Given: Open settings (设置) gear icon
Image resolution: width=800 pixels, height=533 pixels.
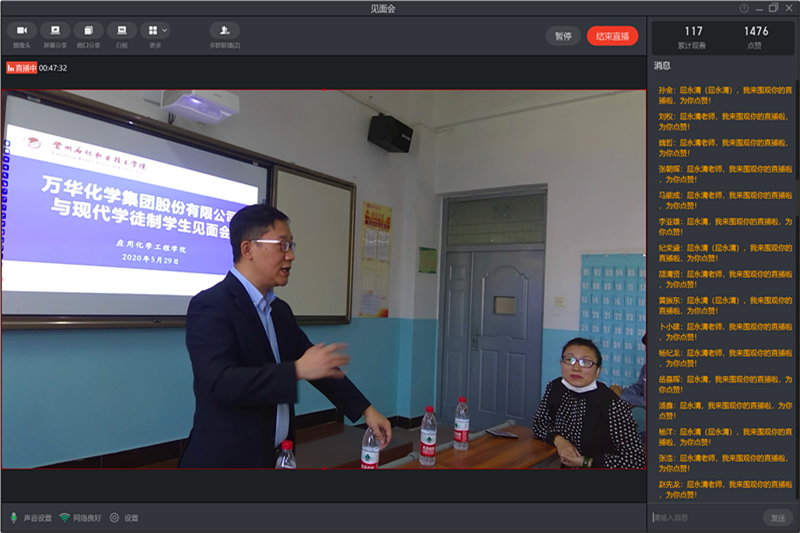Looking at the screenshot, I should (x=115, y=518).
